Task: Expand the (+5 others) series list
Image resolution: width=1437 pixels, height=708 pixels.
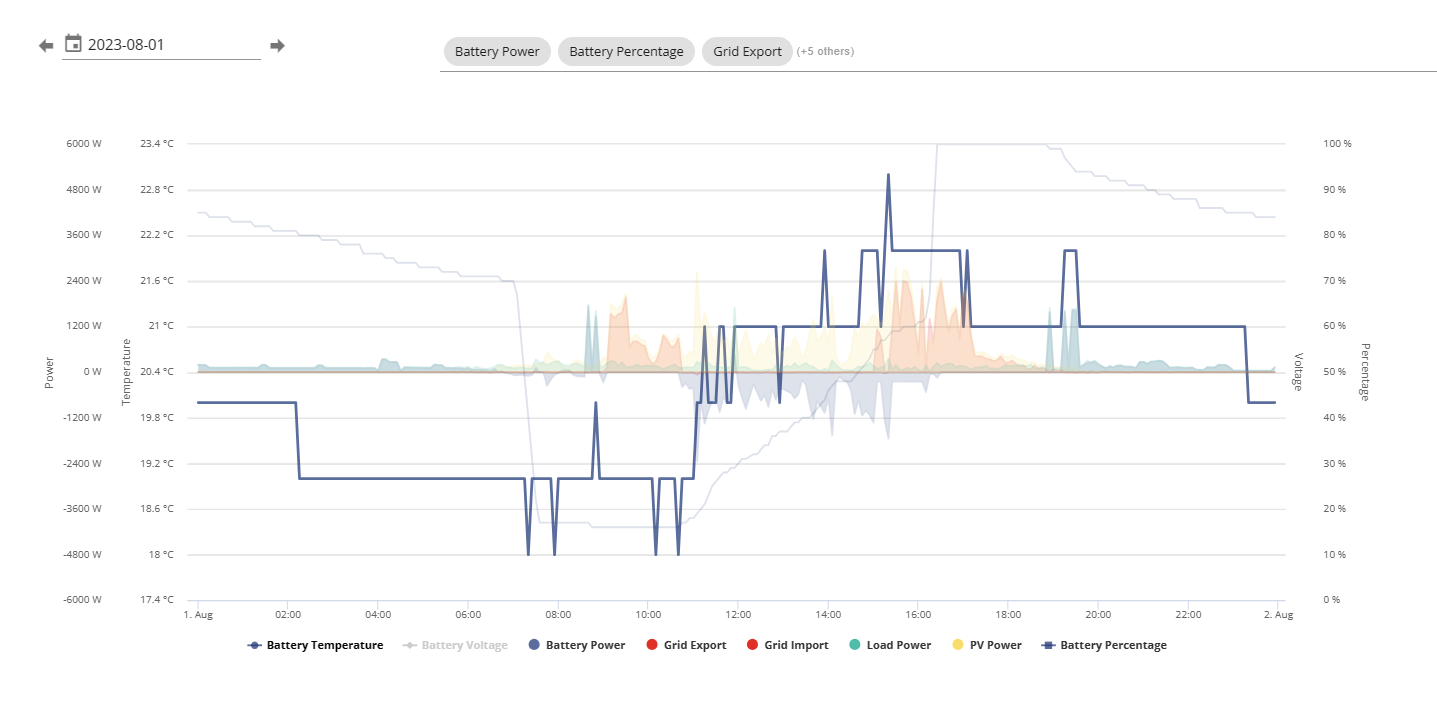Action: pyautogui.click(x=826, y=51)
